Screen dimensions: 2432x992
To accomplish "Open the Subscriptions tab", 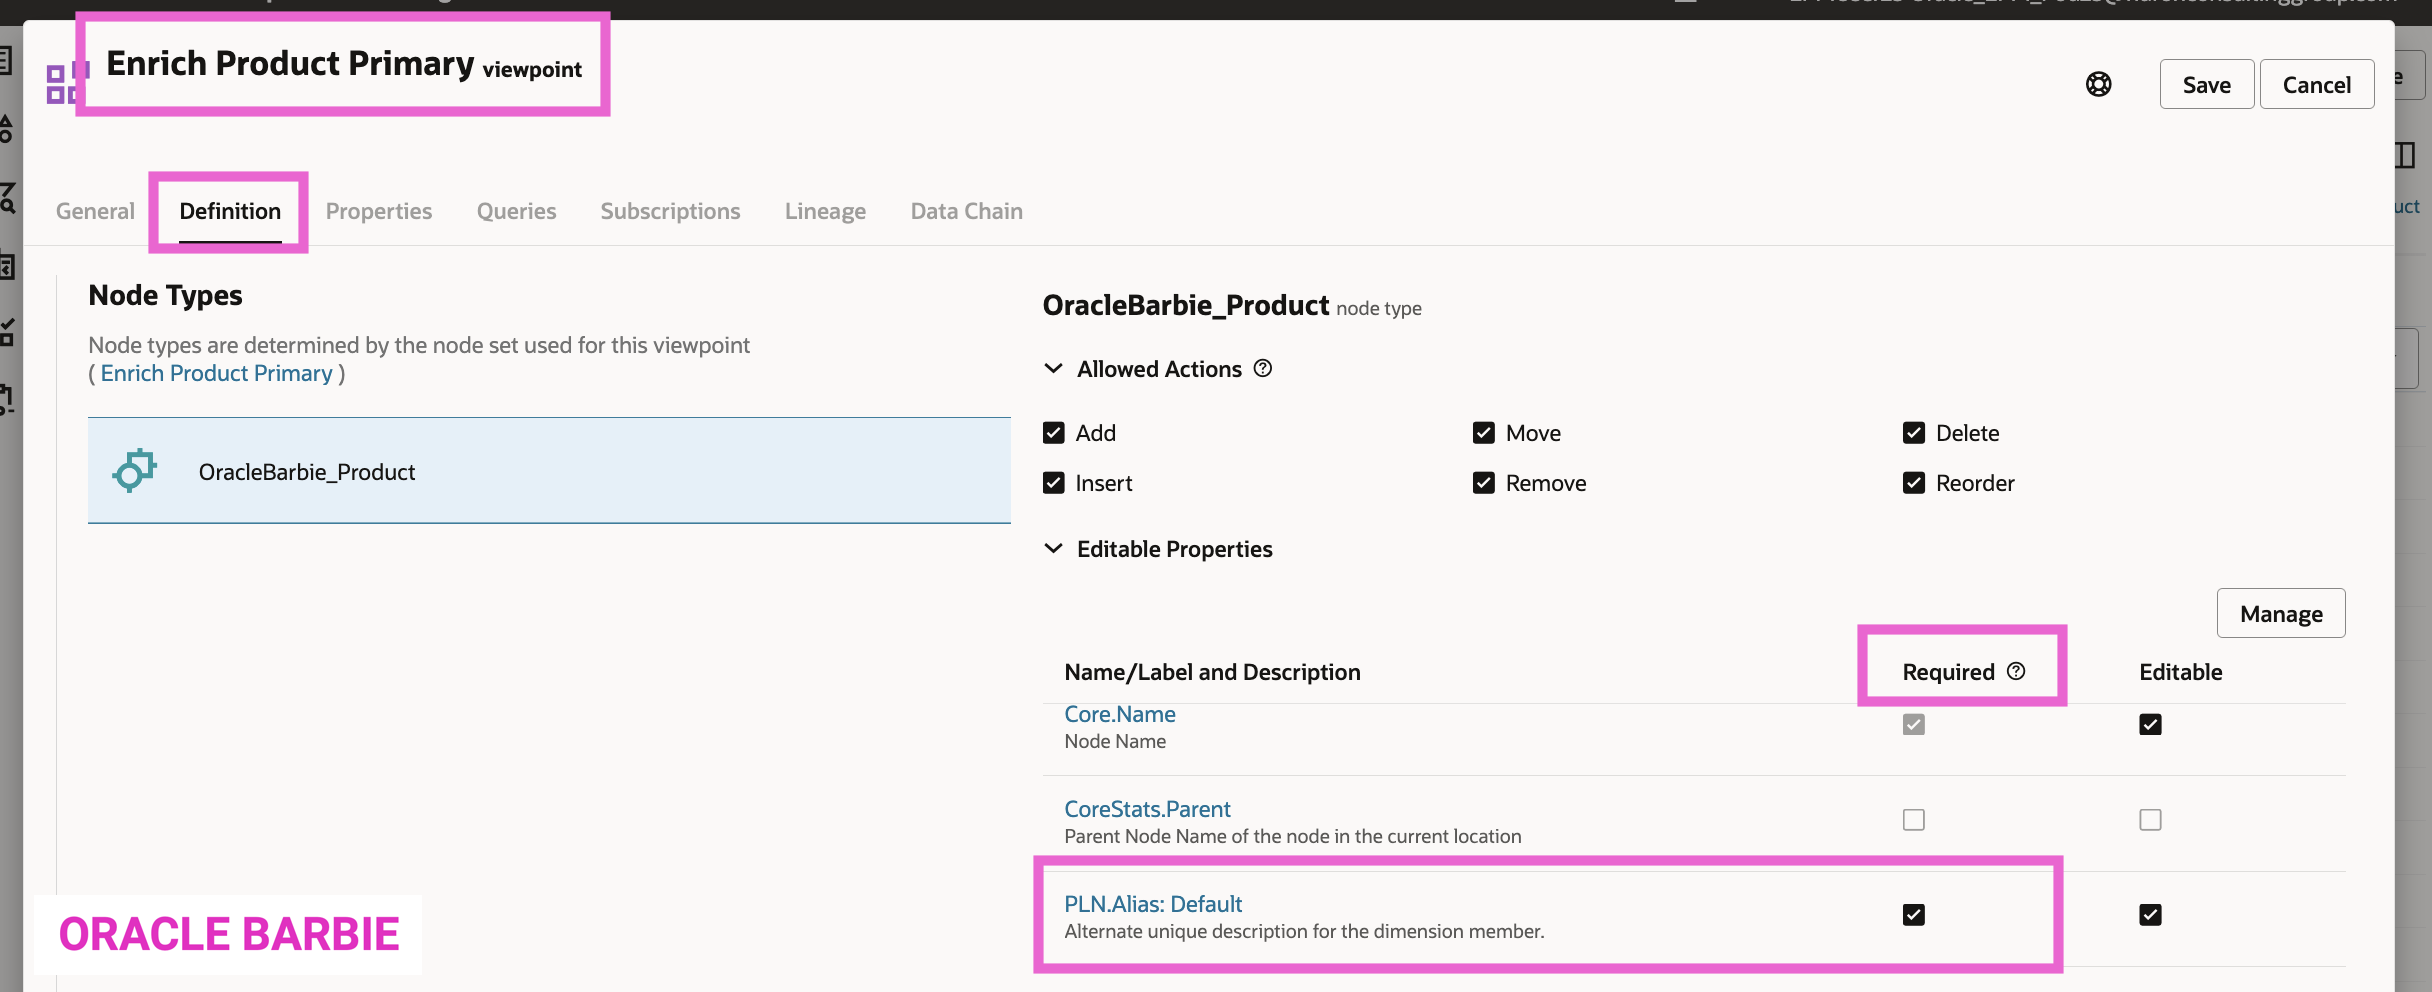I will [x=670, y=211].
